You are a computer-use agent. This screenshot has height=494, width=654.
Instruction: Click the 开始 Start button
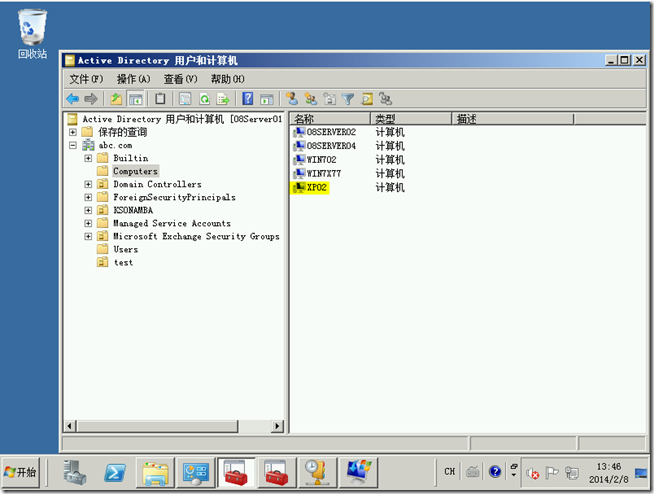(x=20, y=472)
